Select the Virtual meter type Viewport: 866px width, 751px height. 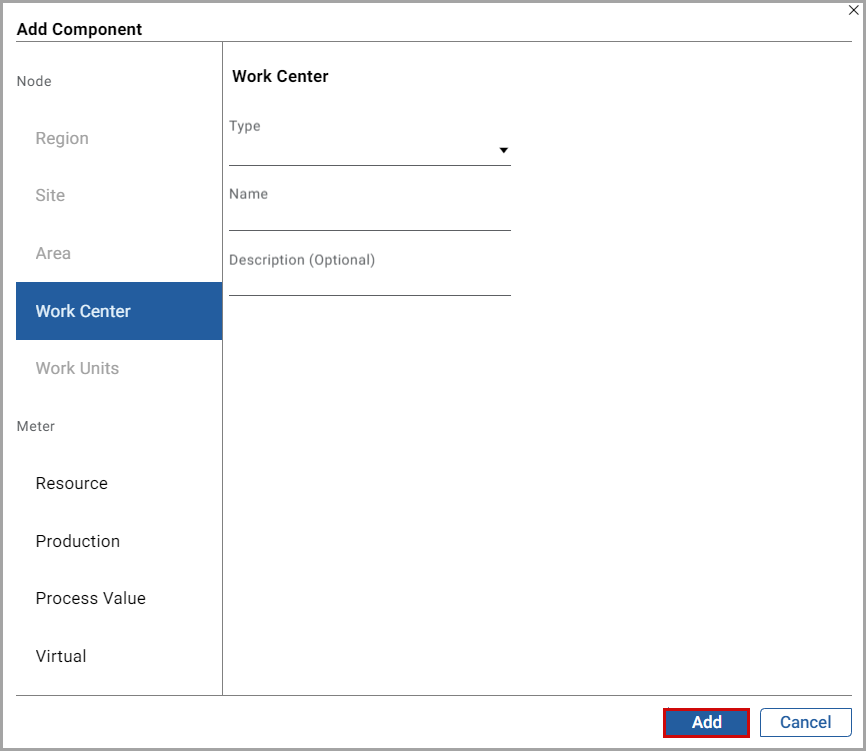(x=61, y=656)
